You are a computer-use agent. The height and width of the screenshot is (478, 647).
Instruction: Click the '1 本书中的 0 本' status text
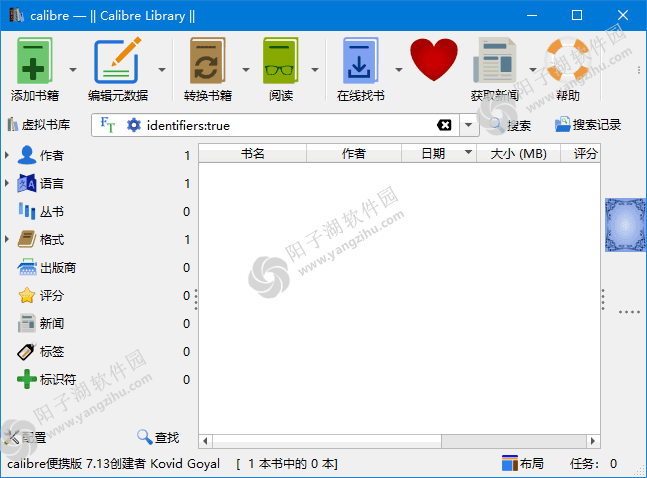tap(287, 464)
